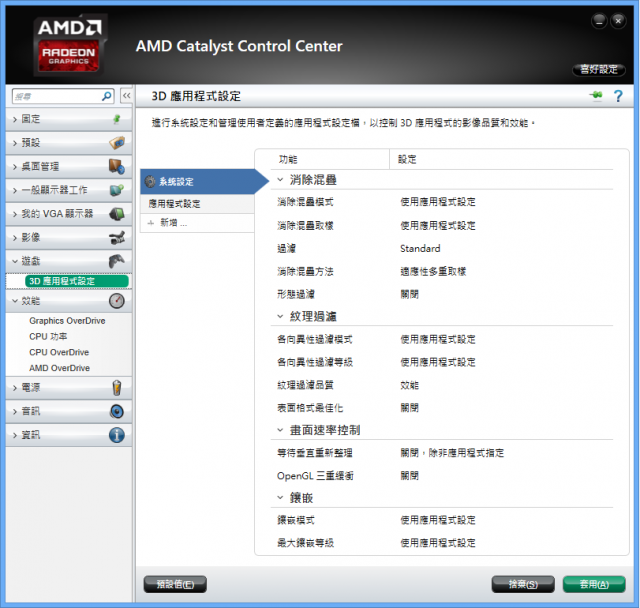The height and width of the screenshot is (608, 640).
Task: Collapse the 紋理過濾 group
Action: pyautogui.click(x=280, y=316)
